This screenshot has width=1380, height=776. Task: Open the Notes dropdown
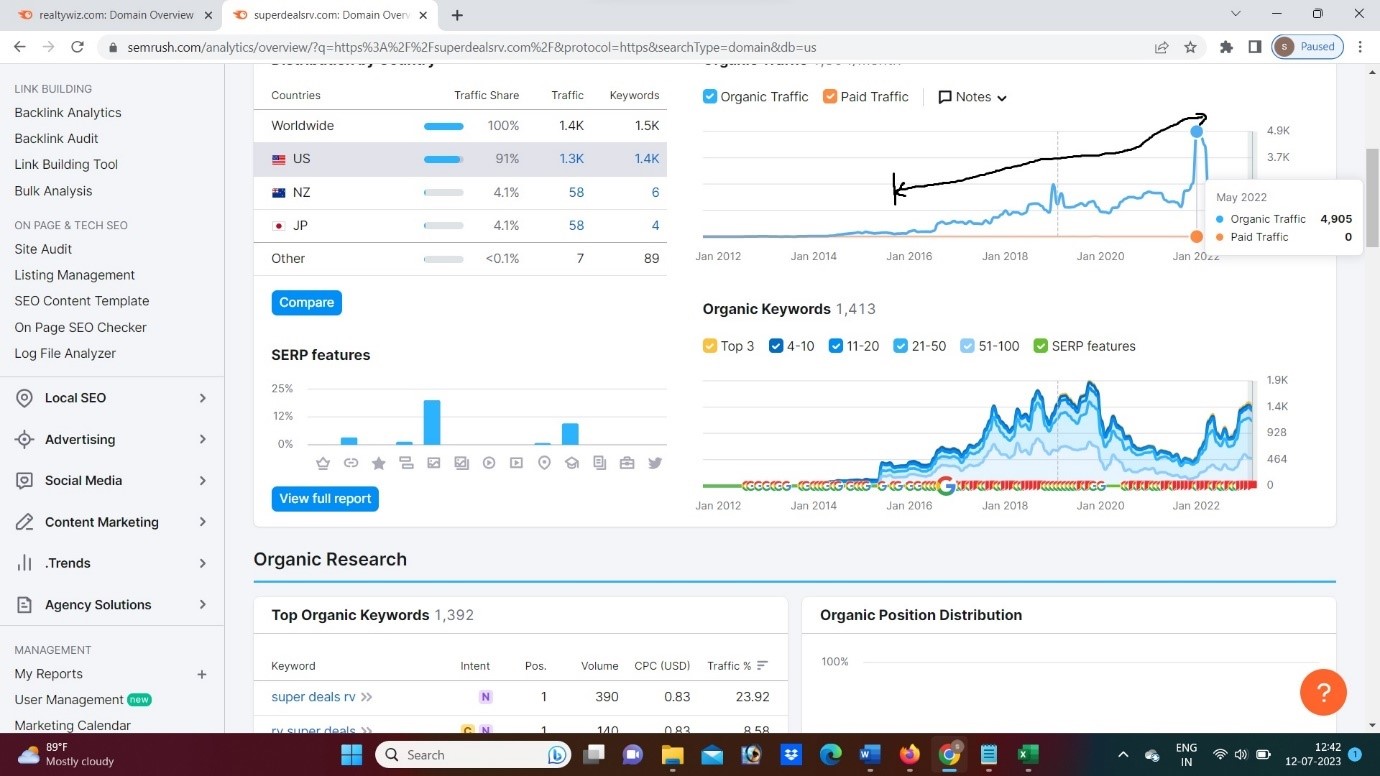click(x=972, y=97)
